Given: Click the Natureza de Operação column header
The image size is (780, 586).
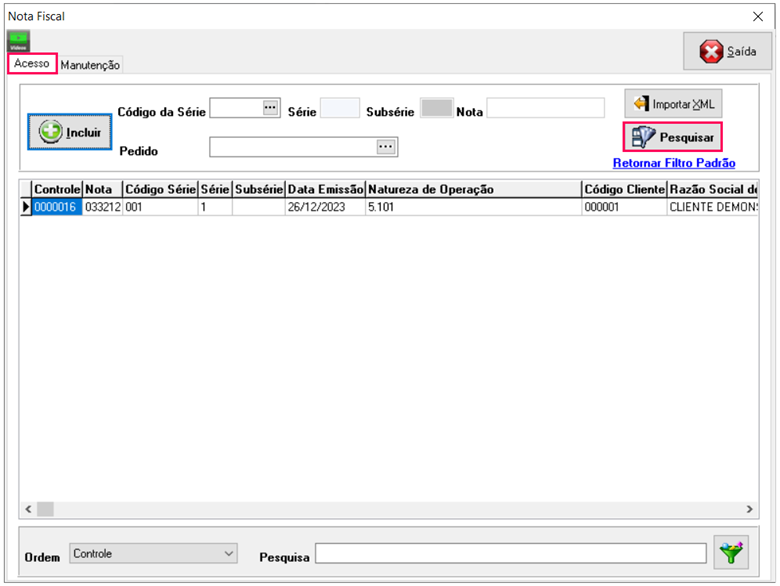Looking at the screenshot, I should [472, 189].
